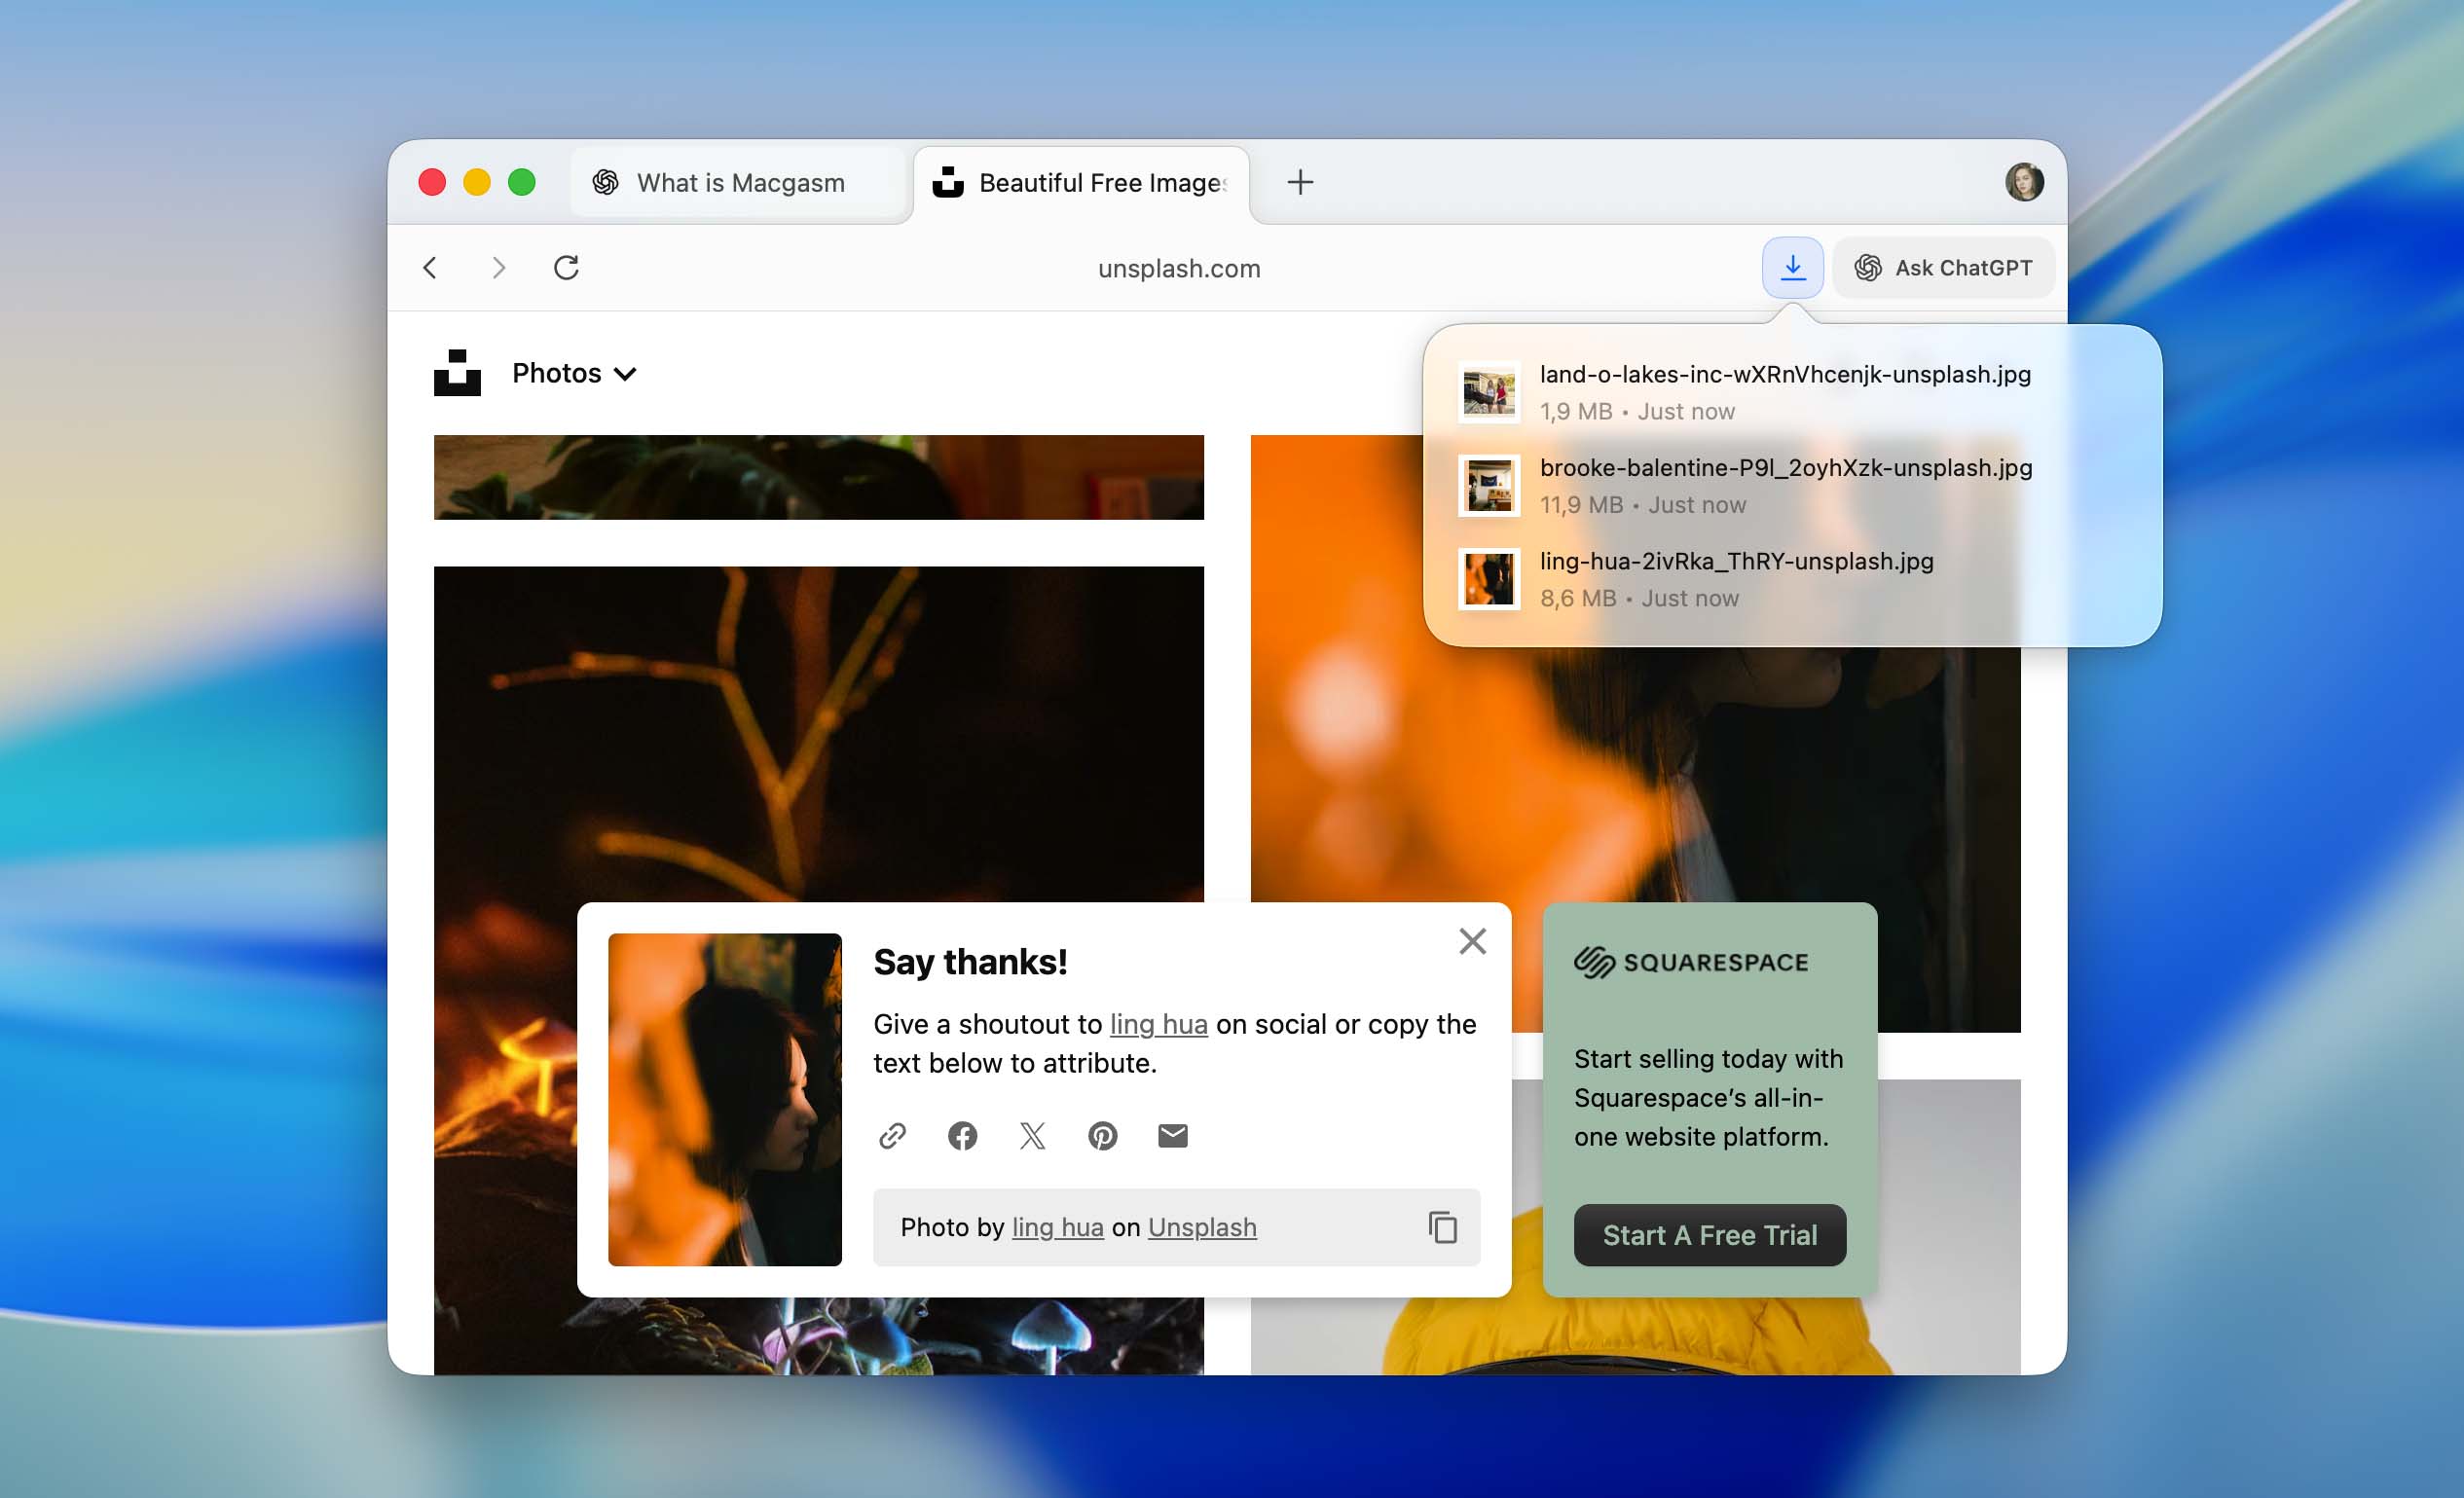Share the photo on X
2464x1498 pixels.
point(1032,1135)
